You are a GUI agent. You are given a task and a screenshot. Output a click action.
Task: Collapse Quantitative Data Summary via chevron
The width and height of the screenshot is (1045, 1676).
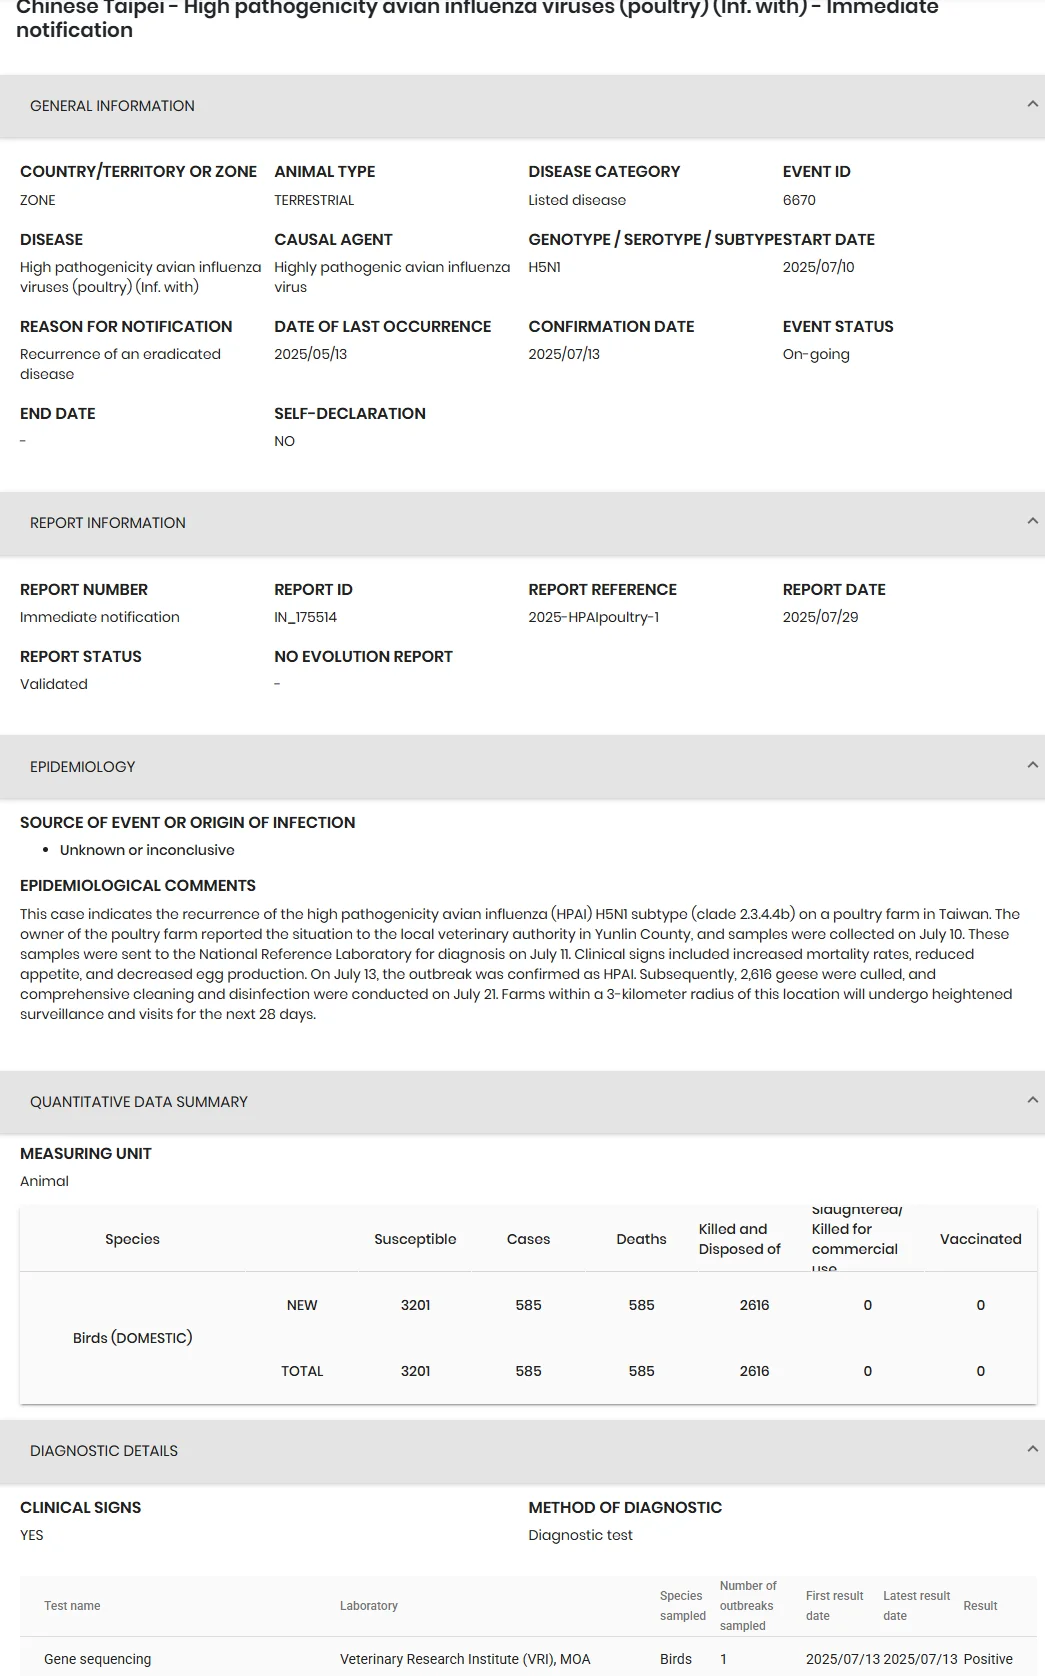(1032, 1100)
